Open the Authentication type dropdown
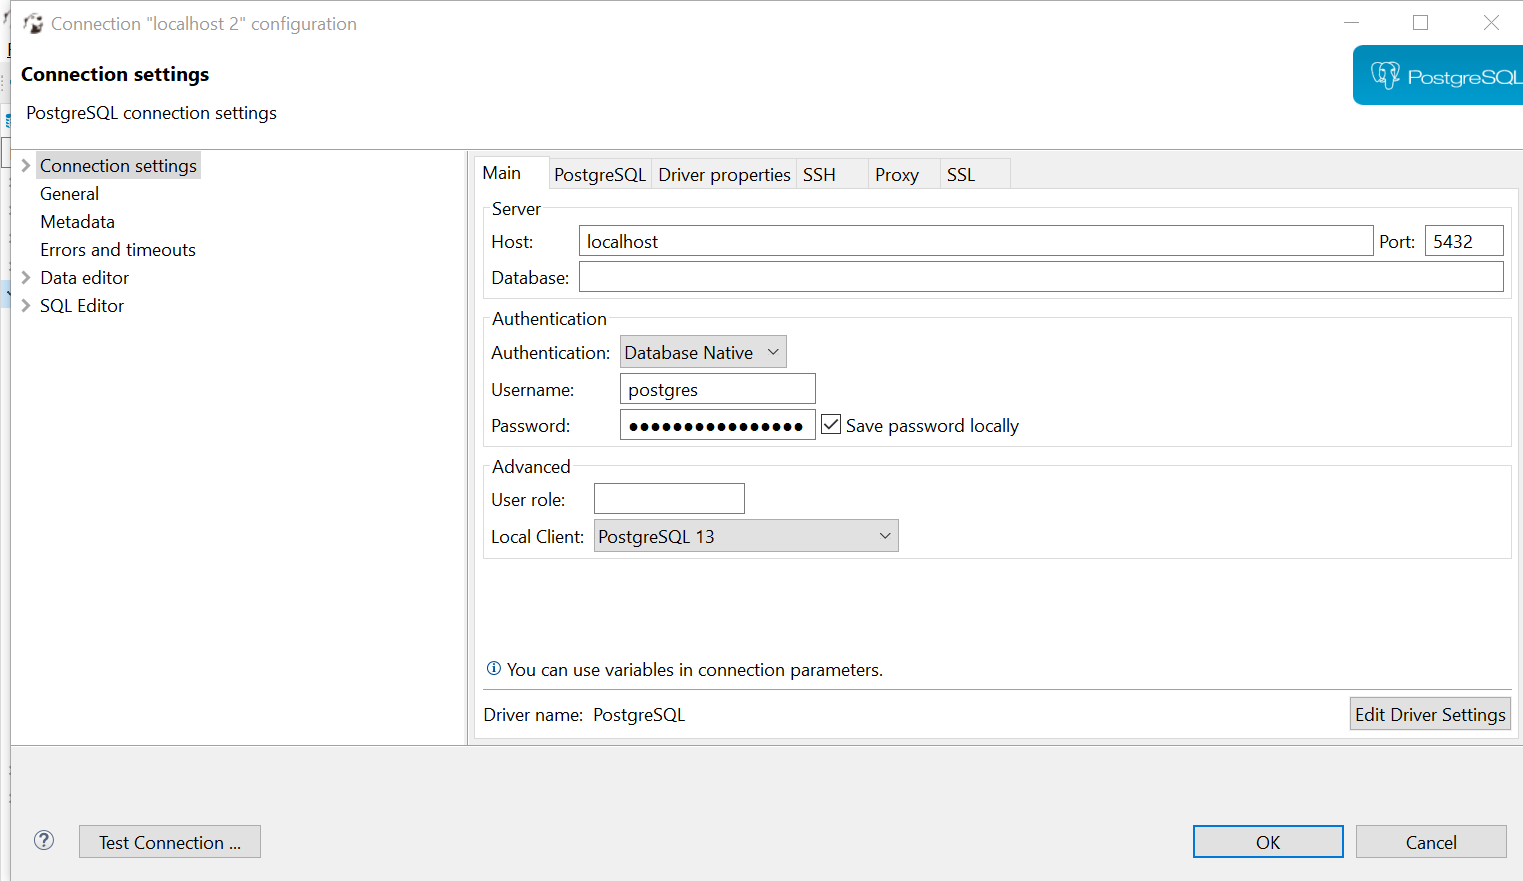 point(772,351)
